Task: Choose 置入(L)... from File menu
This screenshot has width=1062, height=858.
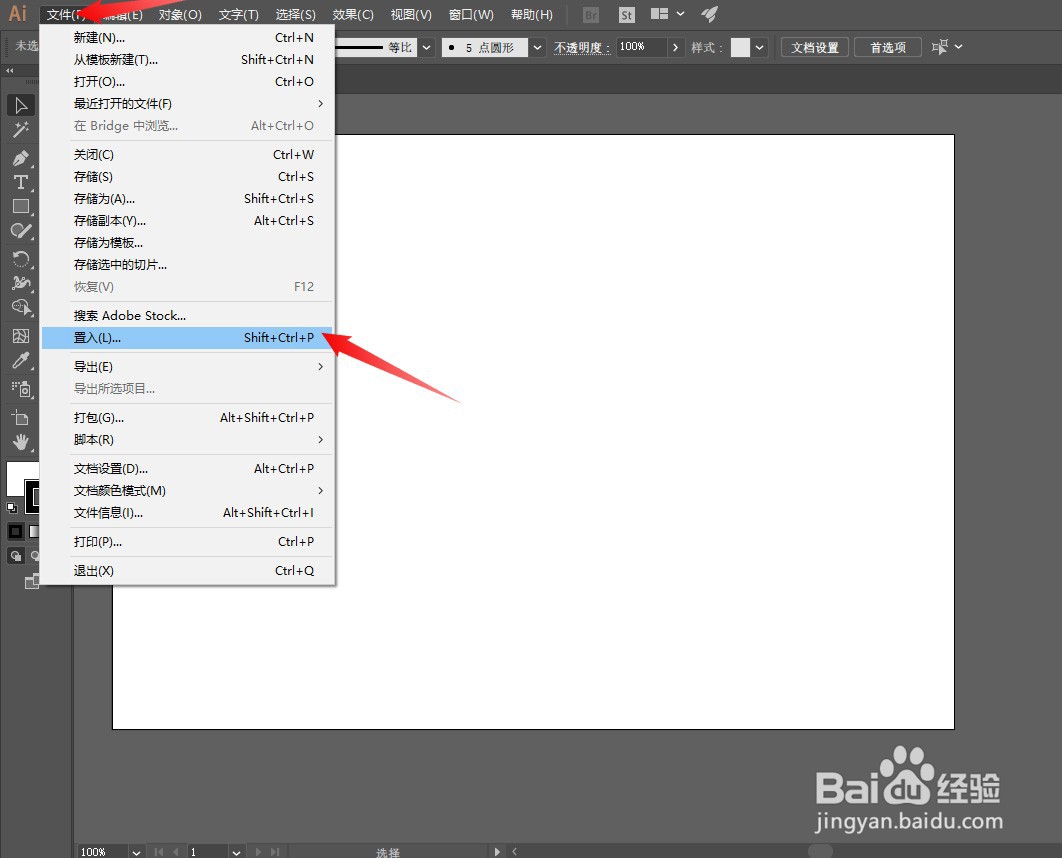Action: [187, 338]
